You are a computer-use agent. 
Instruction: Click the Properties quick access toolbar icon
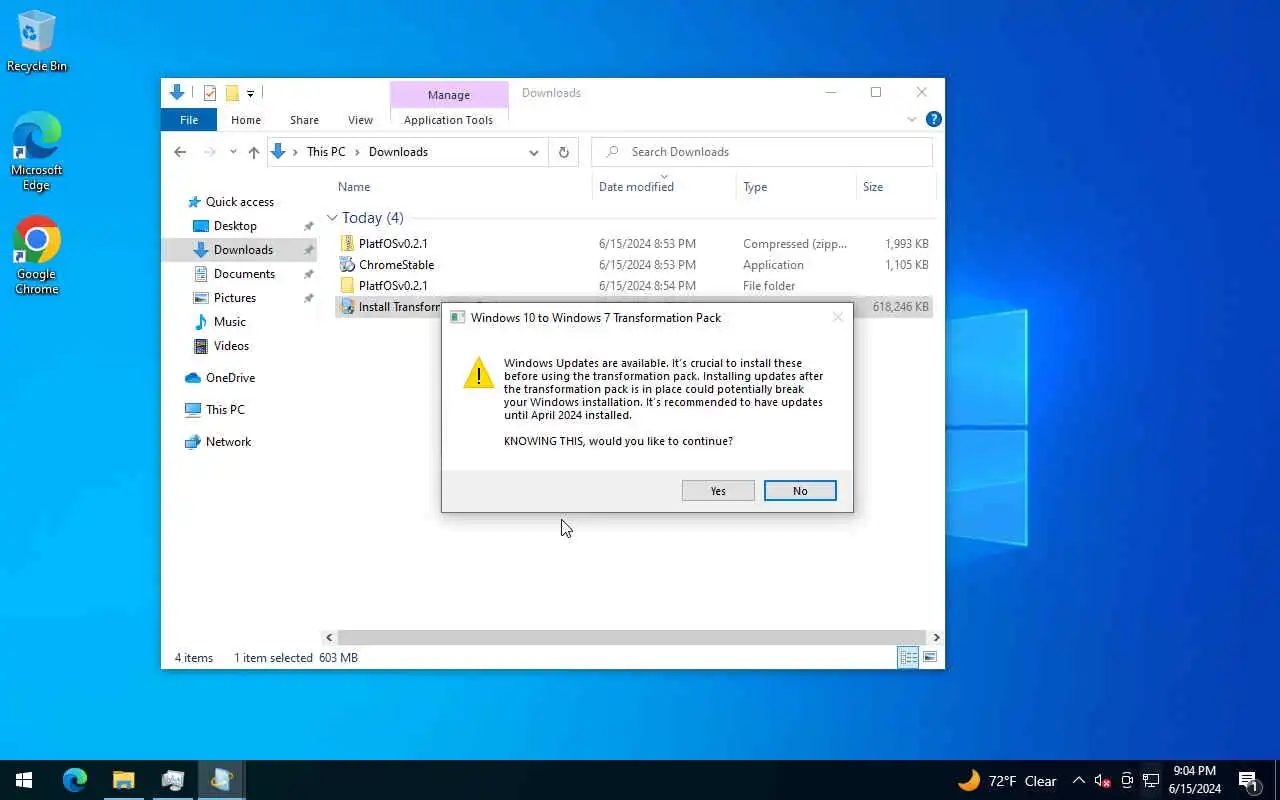tap(210, 93)
